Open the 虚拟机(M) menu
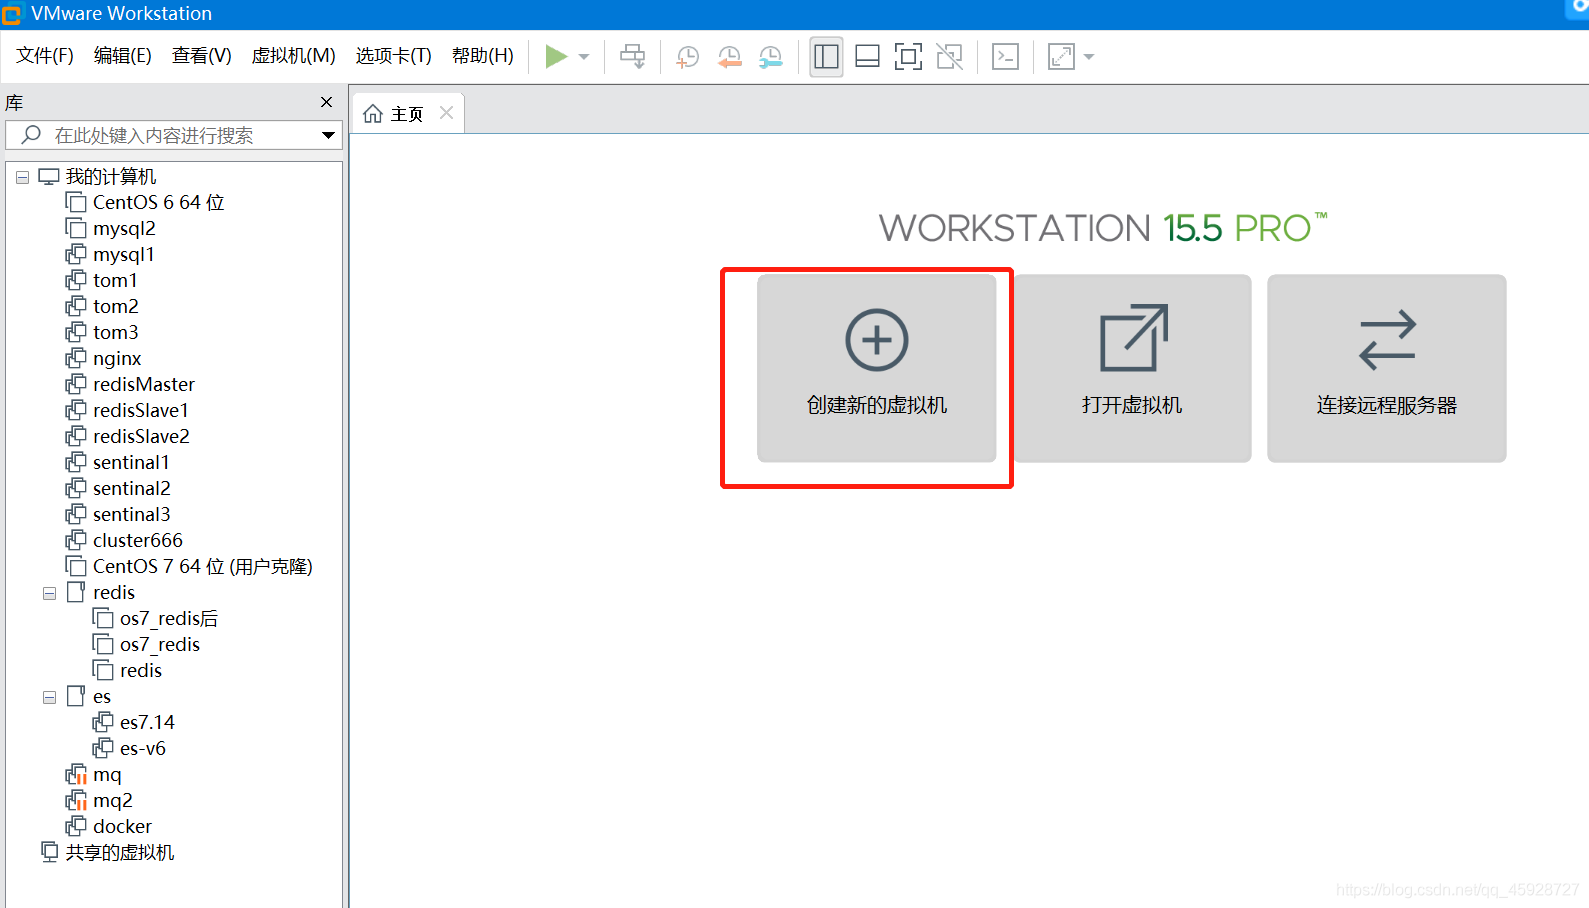 tap(293, 56)
